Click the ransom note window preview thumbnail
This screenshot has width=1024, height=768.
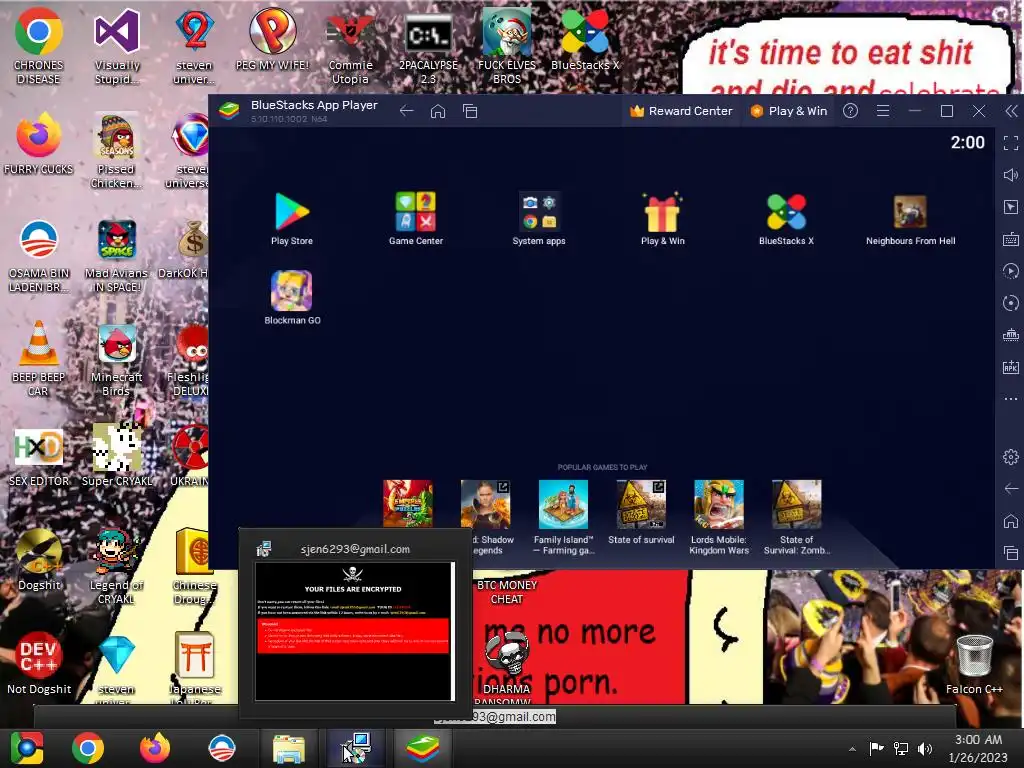353,631
